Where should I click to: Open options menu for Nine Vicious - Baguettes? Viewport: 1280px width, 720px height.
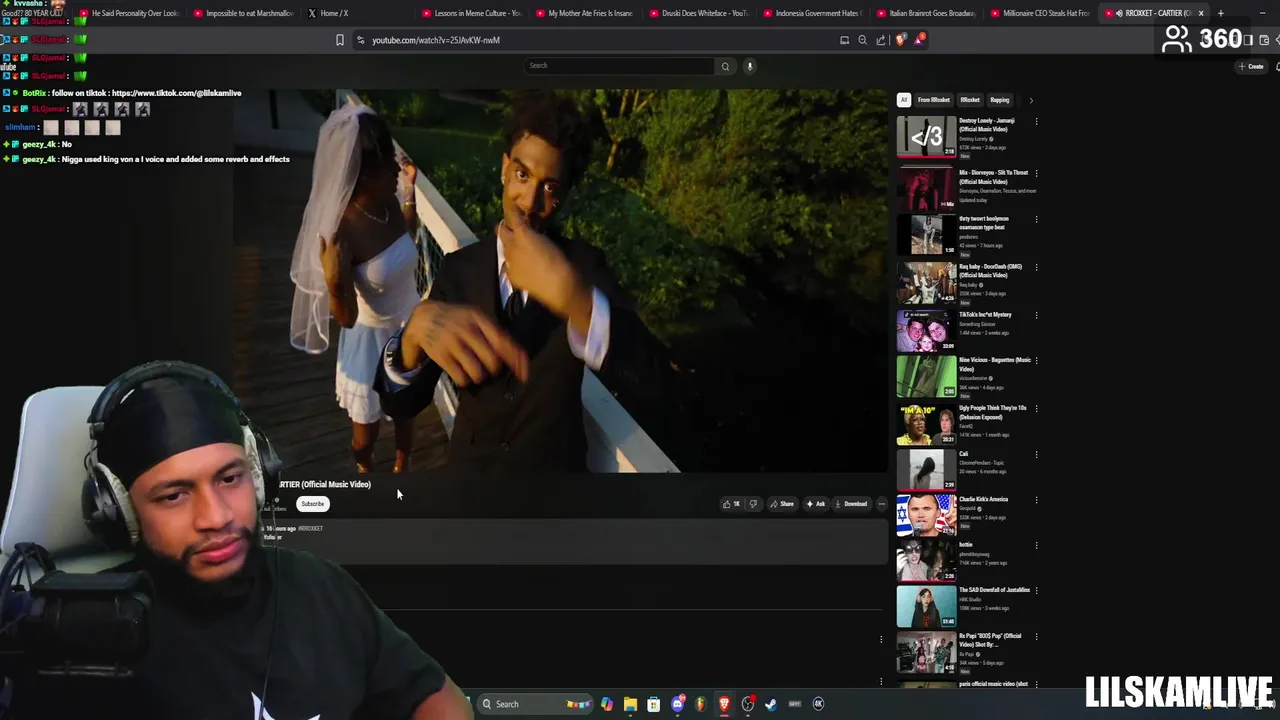click(x=1036, y=360)
